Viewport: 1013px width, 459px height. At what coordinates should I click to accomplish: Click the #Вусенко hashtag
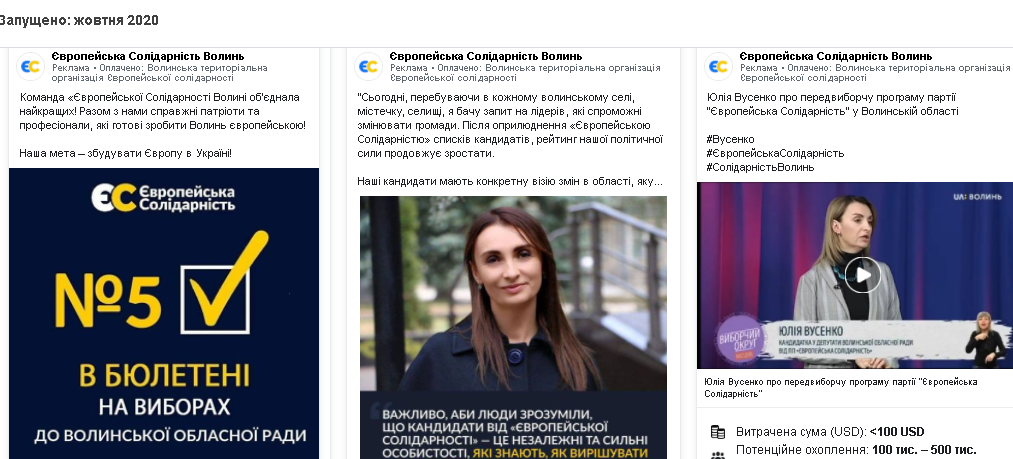coord(730,139)
